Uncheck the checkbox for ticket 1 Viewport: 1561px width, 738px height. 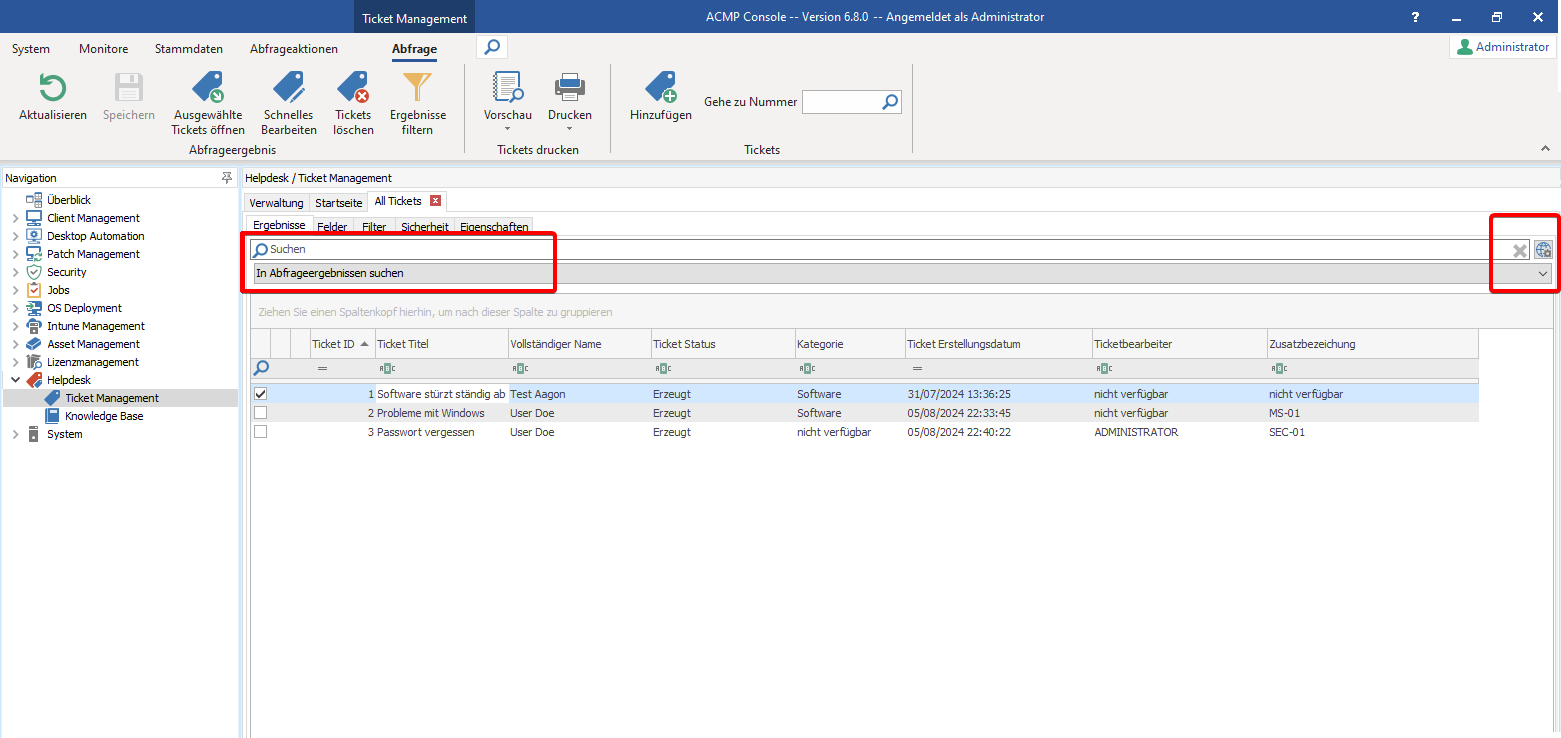point(261,394)
